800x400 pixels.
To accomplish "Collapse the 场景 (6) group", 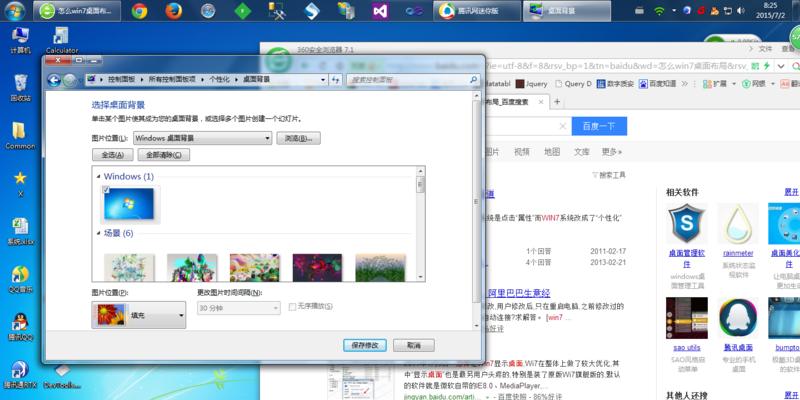I will pos(98,234).
